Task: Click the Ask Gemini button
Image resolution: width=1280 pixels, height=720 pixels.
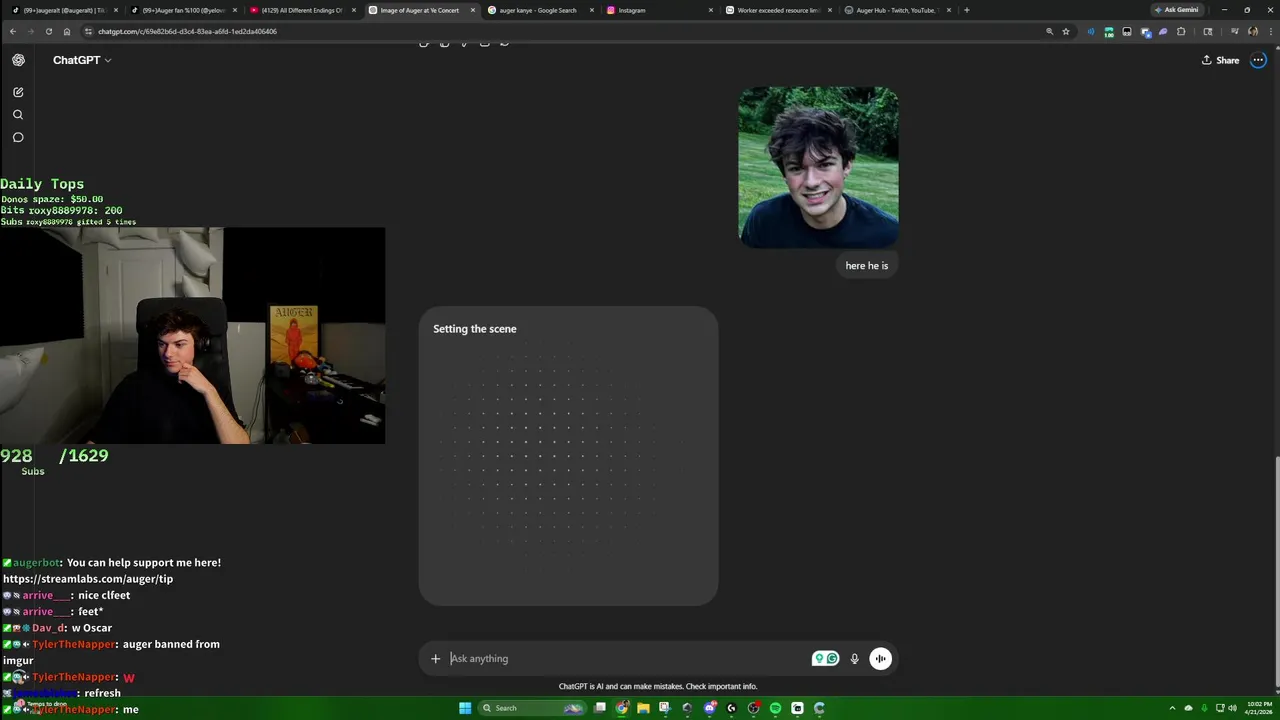Action: 1175,10
